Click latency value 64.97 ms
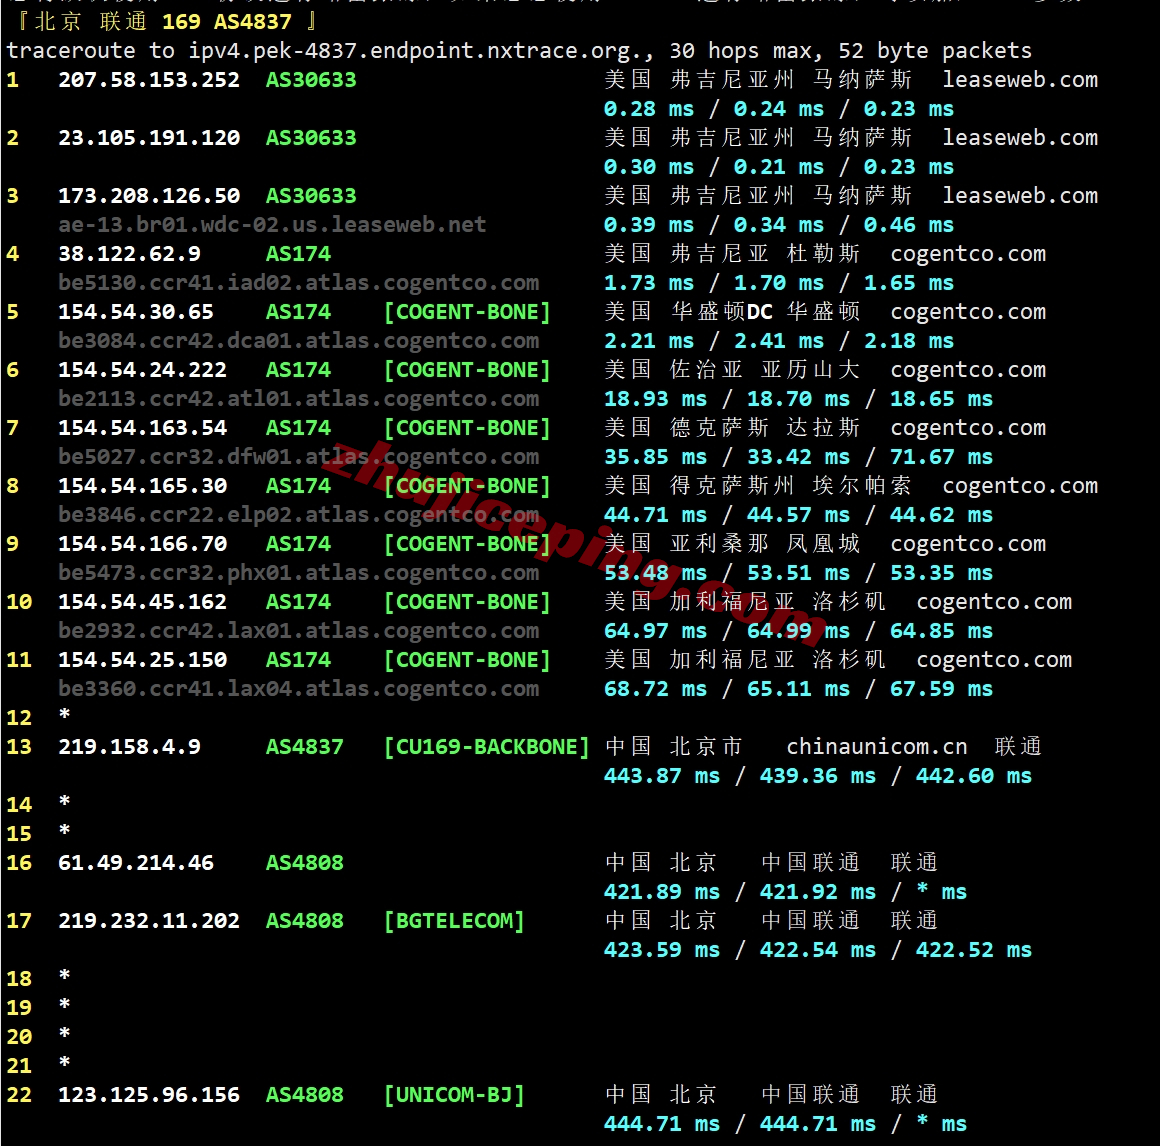Viewport: 1160px width, 1146px height. [x=655, y=631]
